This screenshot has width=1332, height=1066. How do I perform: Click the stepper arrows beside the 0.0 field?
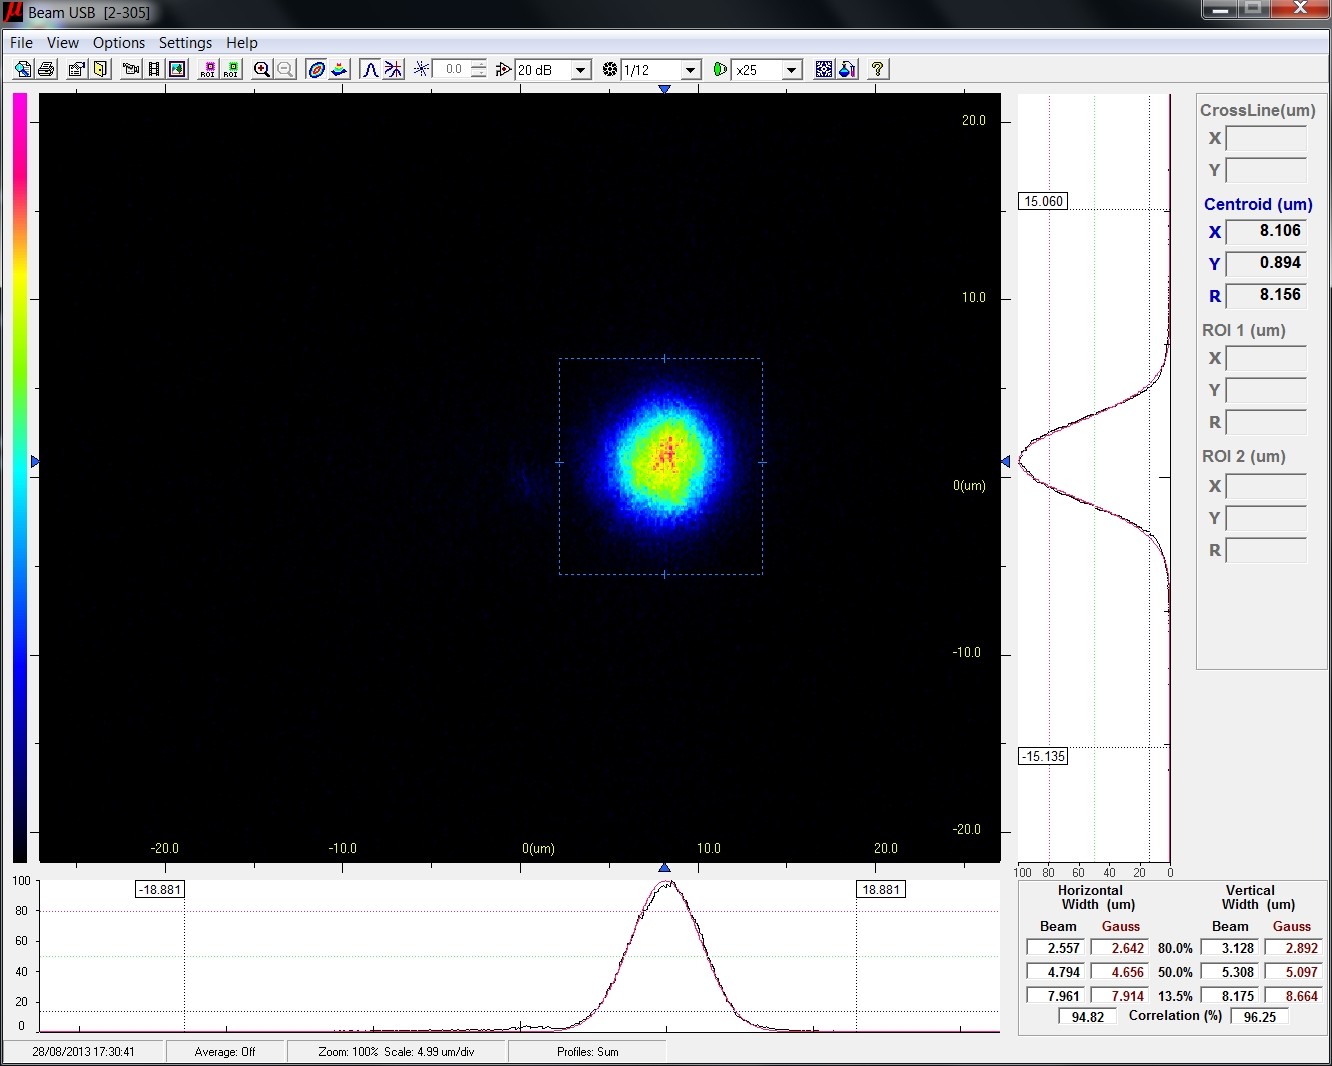click(x=479, y=69)
